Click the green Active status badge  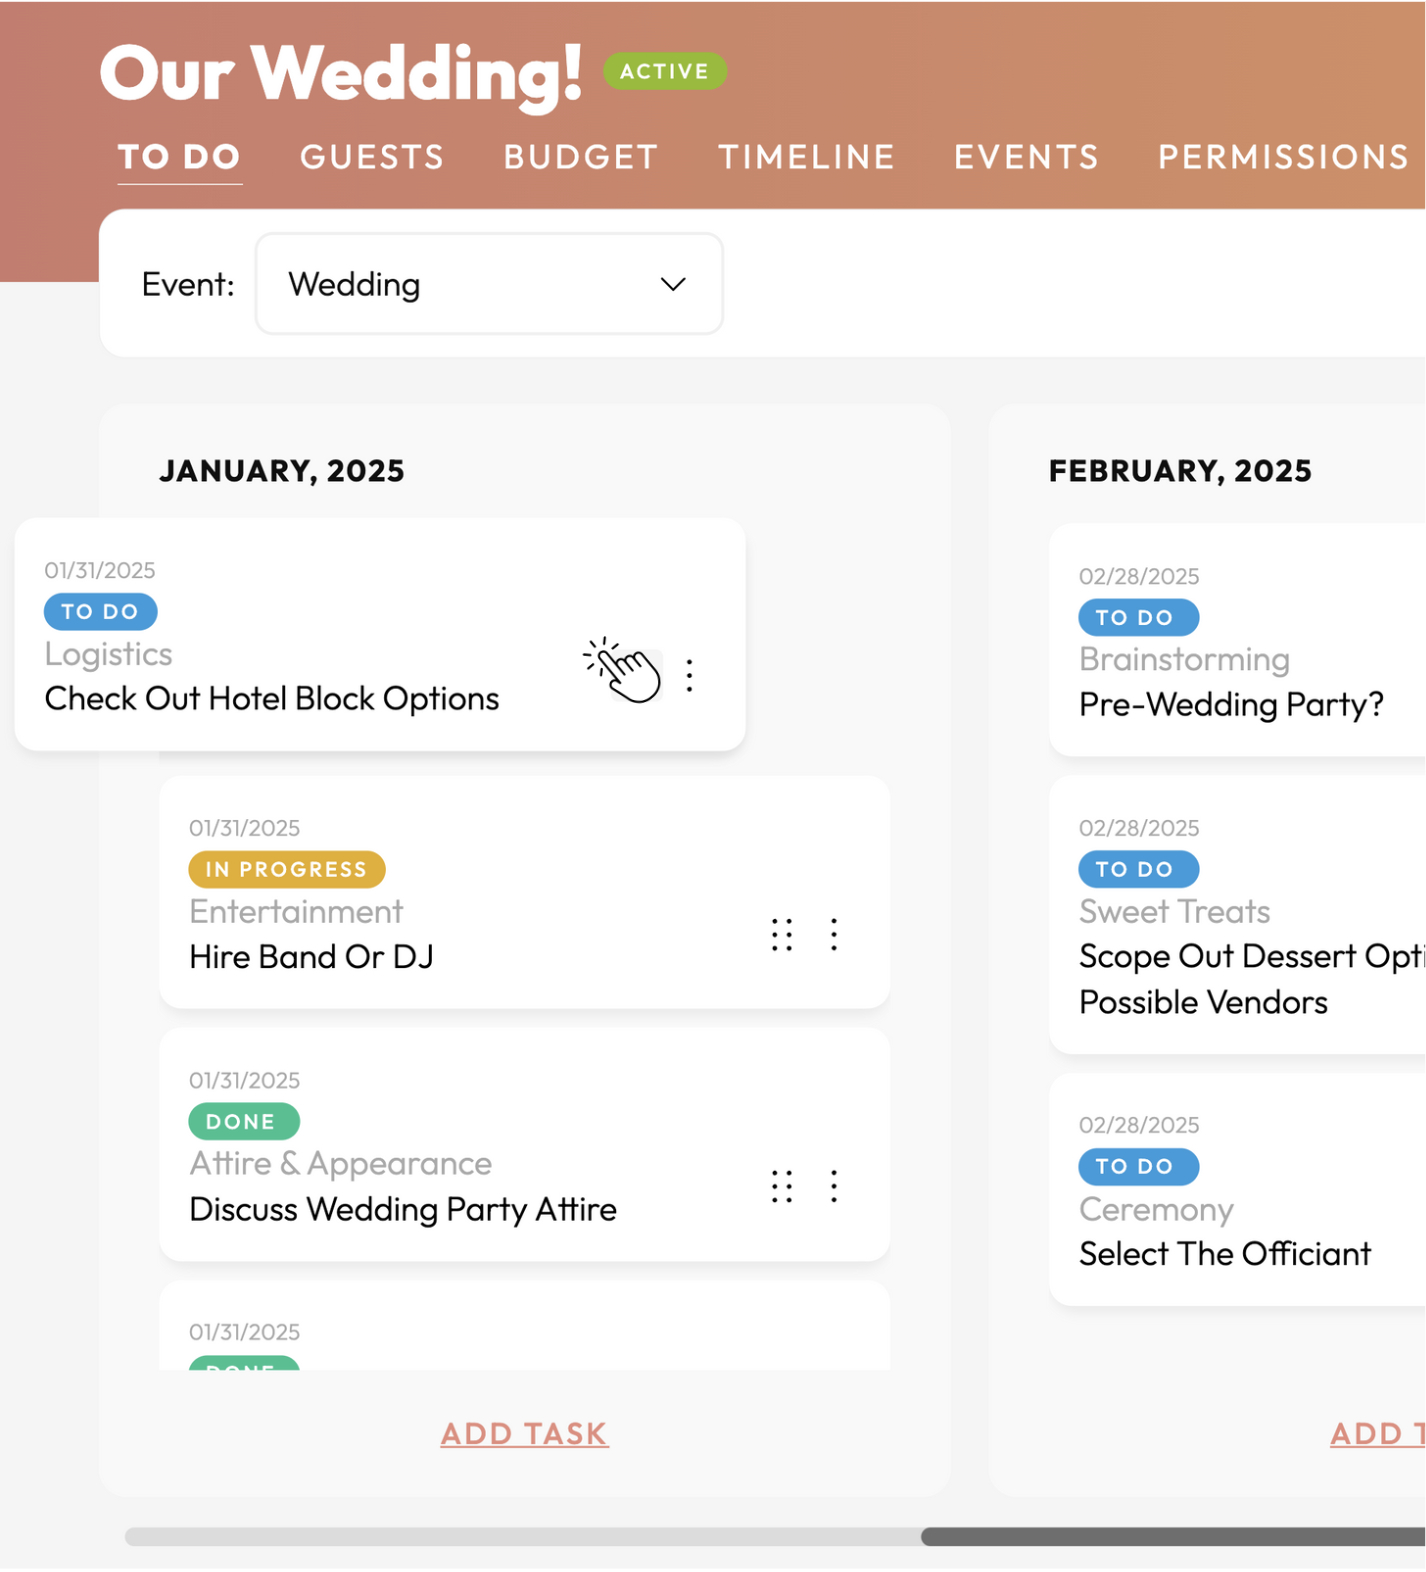point(665,71)
